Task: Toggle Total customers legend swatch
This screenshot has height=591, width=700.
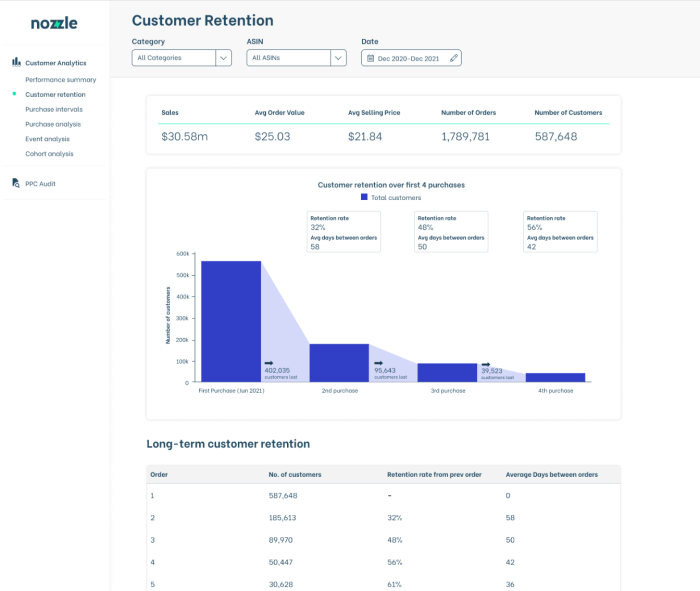Action: pyautogui.click(x=364, y=197)
